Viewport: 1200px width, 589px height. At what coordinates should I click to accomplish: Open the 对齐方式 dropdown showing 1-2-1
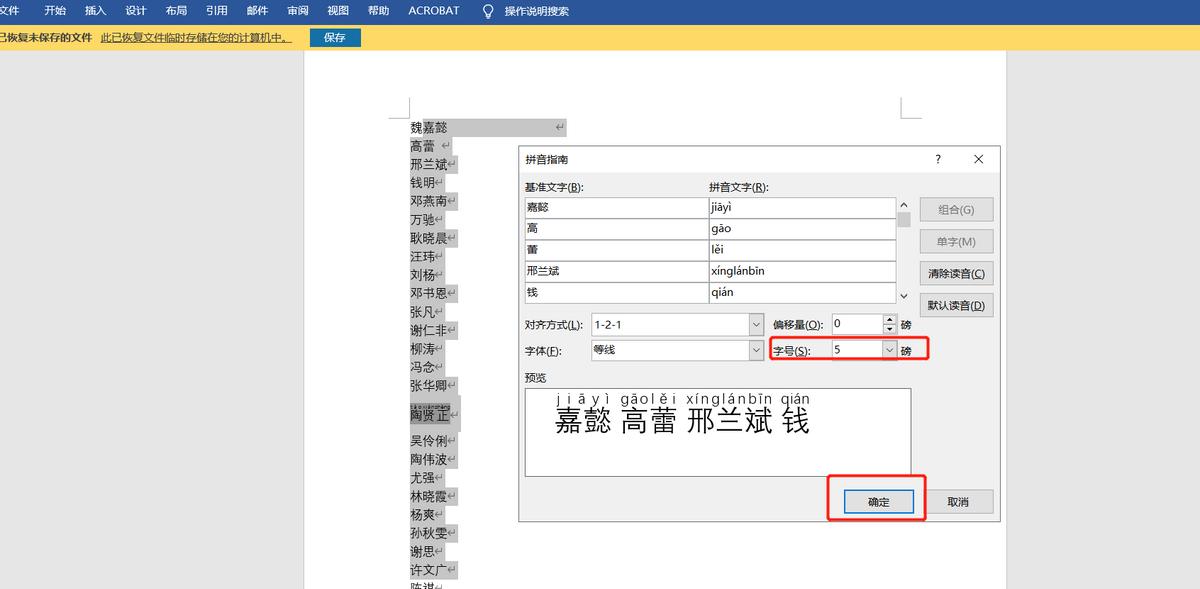point(757,324)
